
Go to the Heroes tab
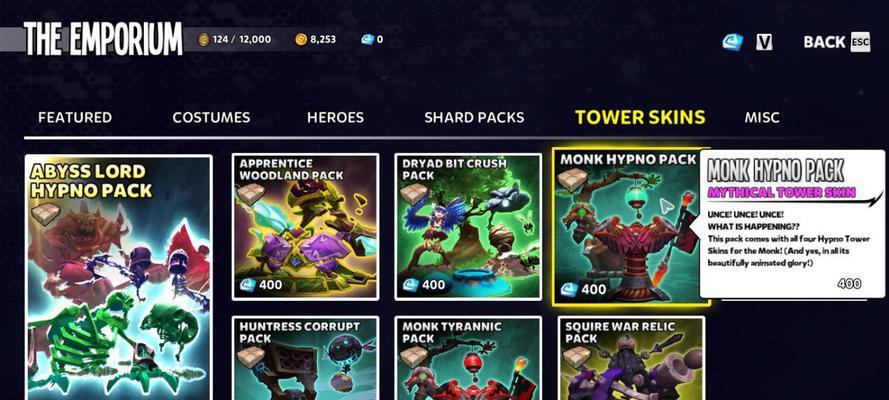coord(335,117)
